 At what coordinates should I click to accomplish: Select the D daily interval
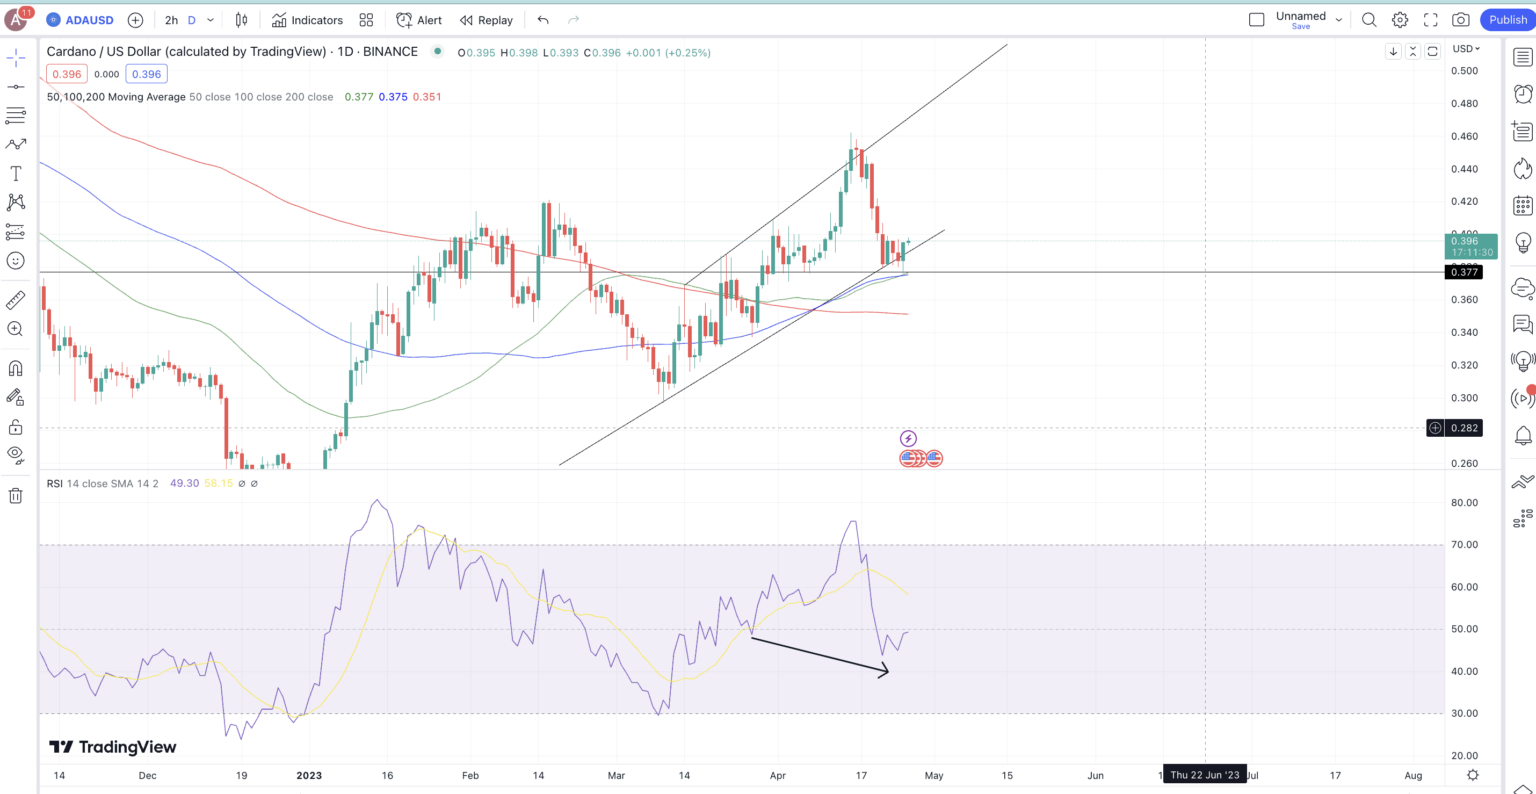tap(192, 20)
